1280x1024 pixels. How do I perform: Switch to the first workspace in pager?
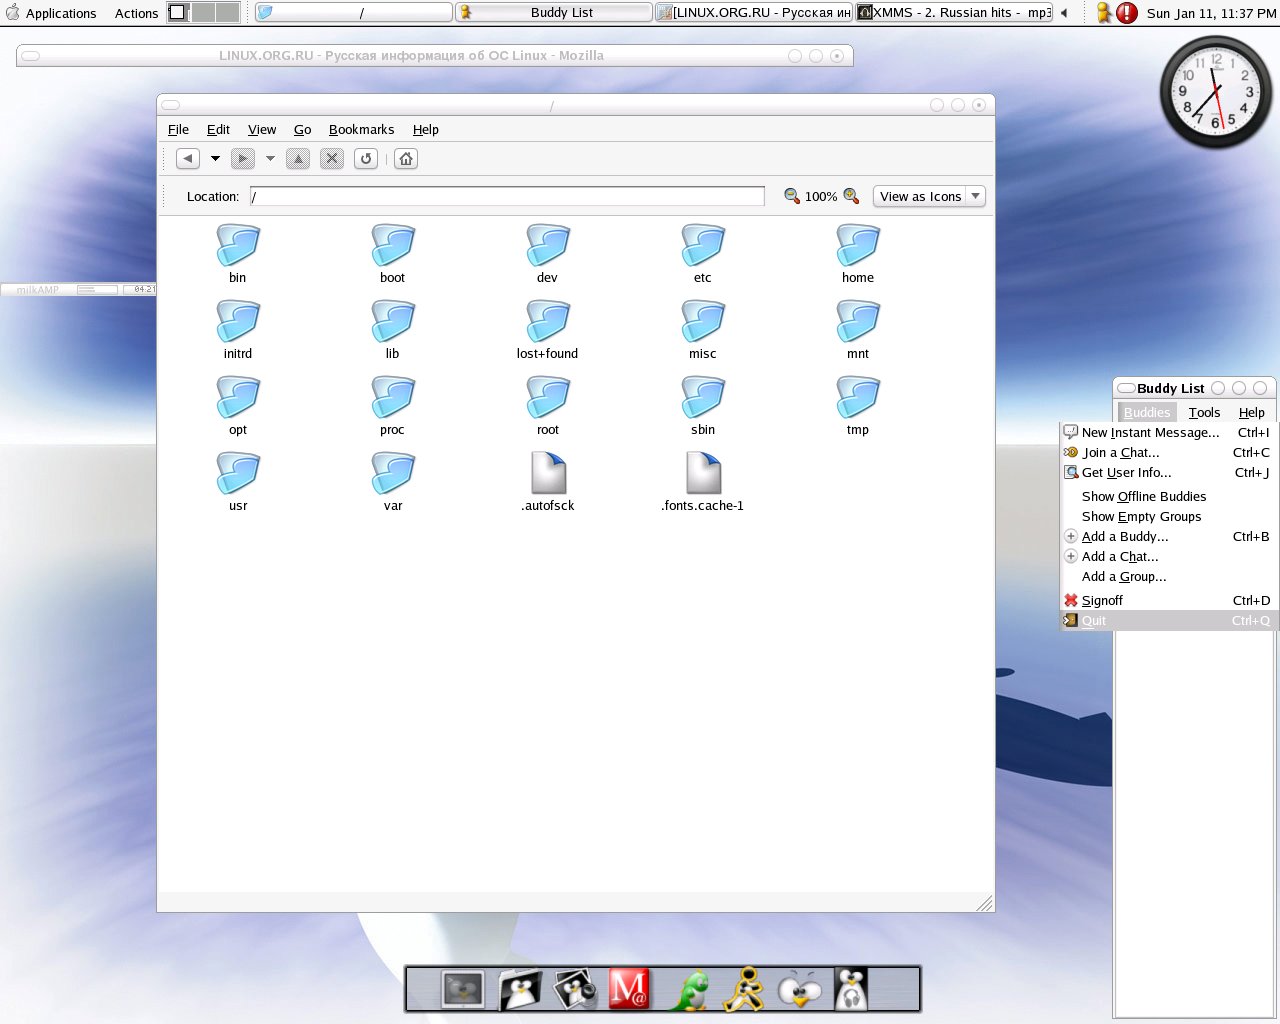click(x=178, y=12)
